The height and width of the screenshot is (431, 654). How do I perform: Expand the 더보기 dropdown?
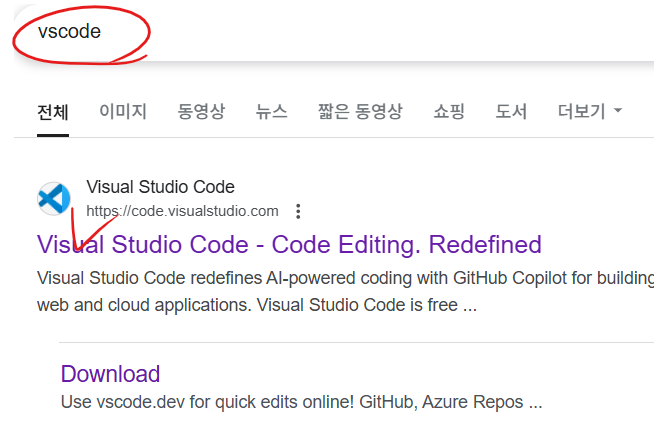(x=590, y=111)
